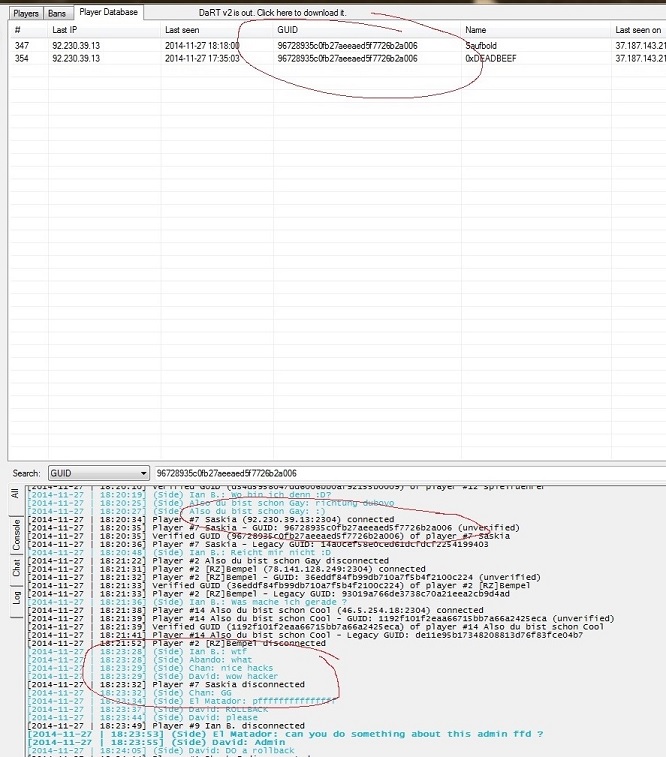Image resolution: width=666 pixels, height=757 pixels.
Task: Click the Last seen on column header
Action: coord(637,31)
